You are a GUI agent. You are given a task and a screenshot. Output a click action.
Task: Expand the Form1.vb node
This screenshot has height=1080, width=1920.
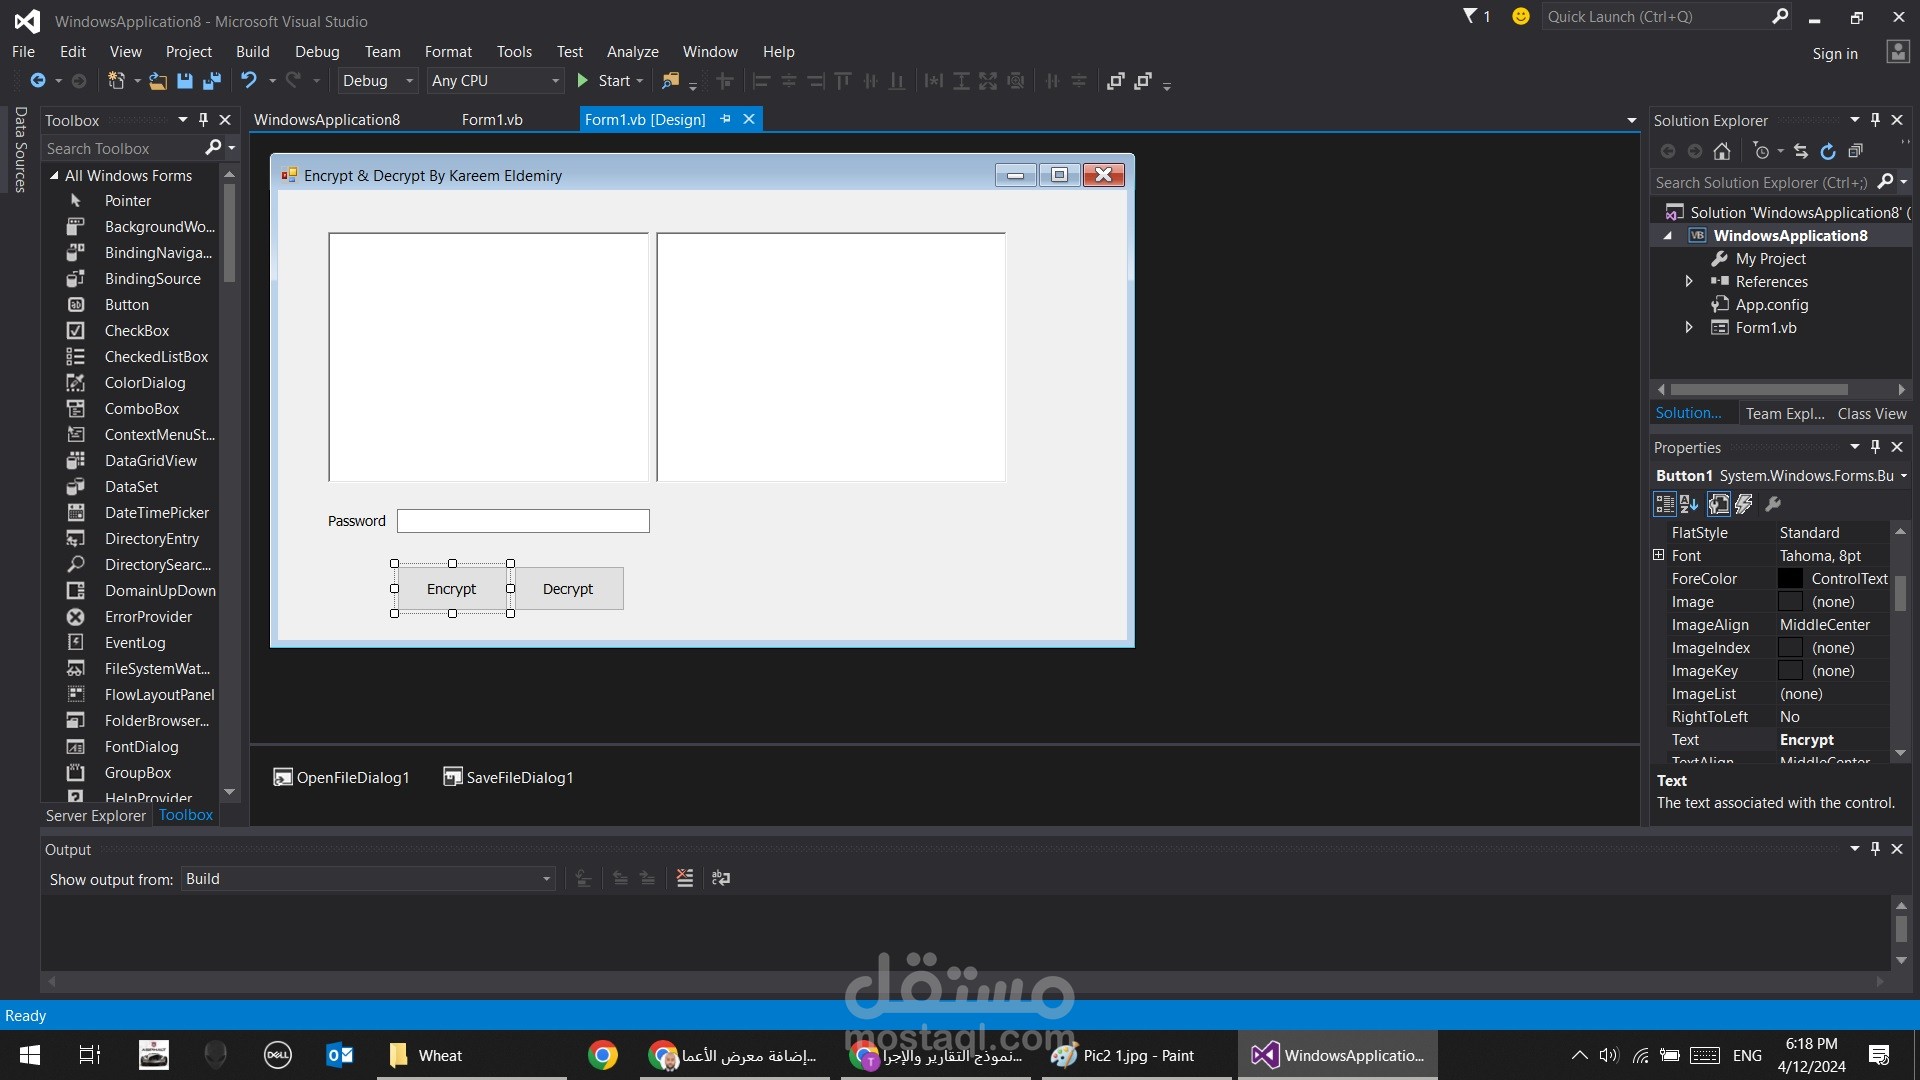1689,328
